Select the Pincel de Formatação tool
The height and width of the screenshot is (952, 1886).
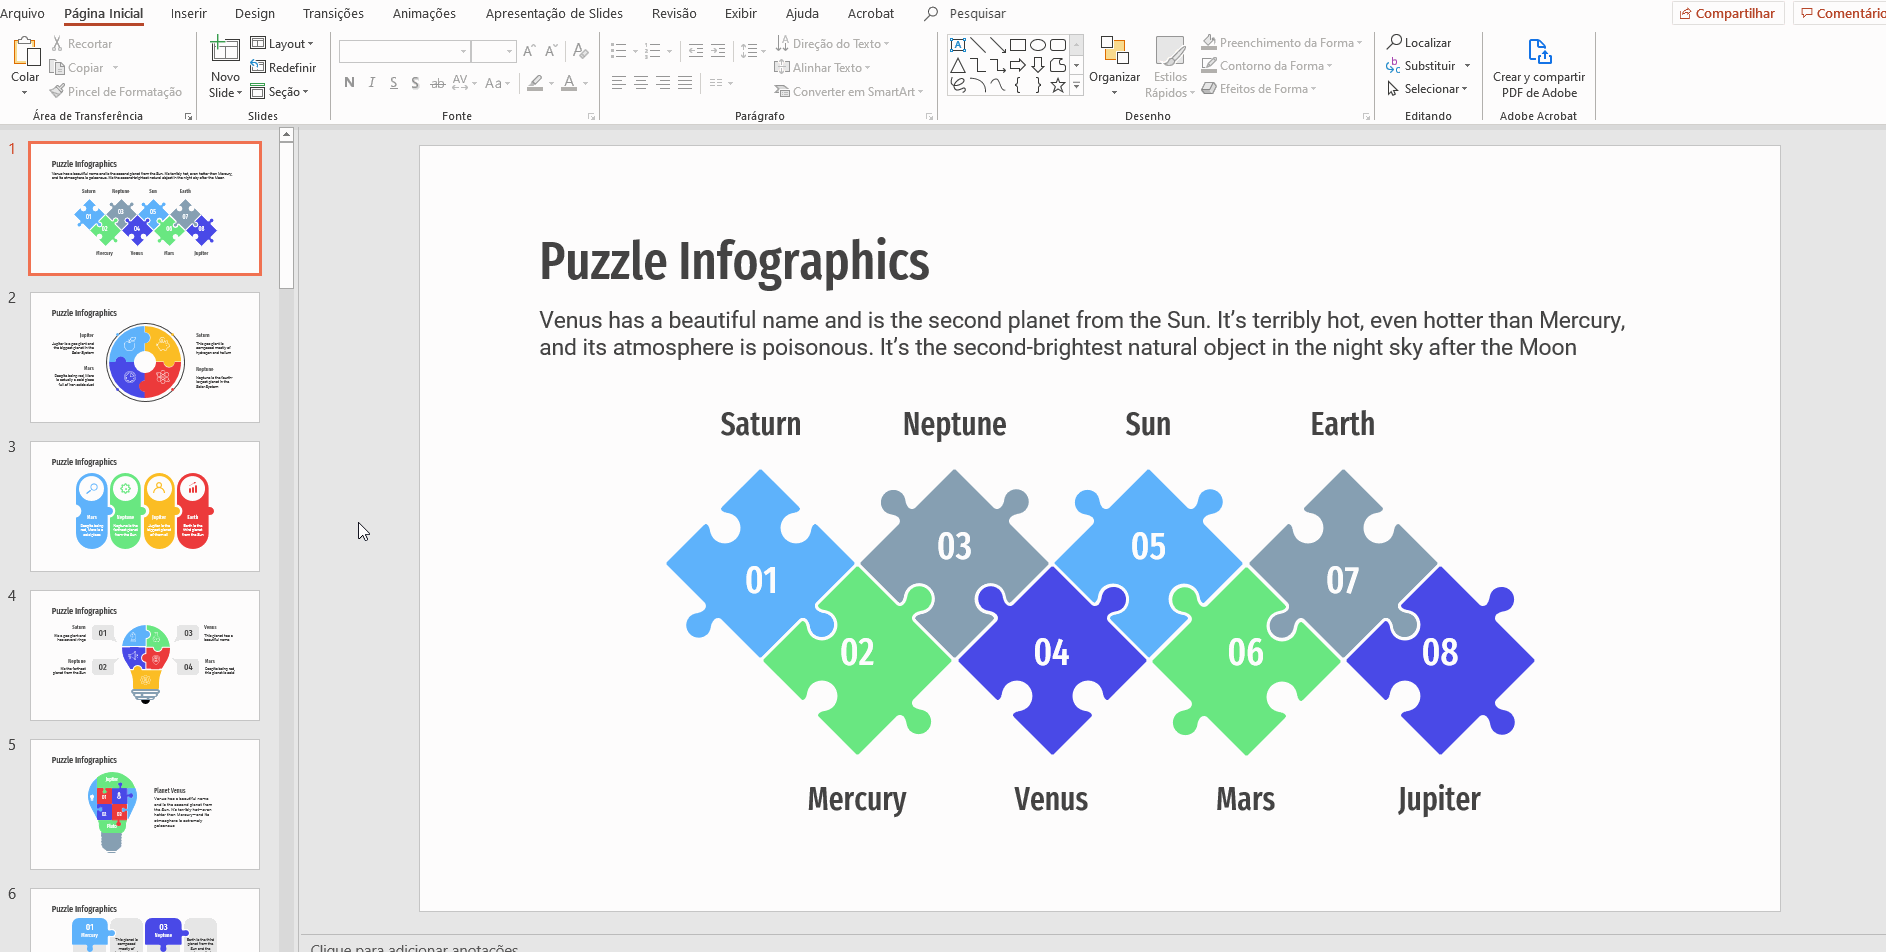click(x=116, y=91)
